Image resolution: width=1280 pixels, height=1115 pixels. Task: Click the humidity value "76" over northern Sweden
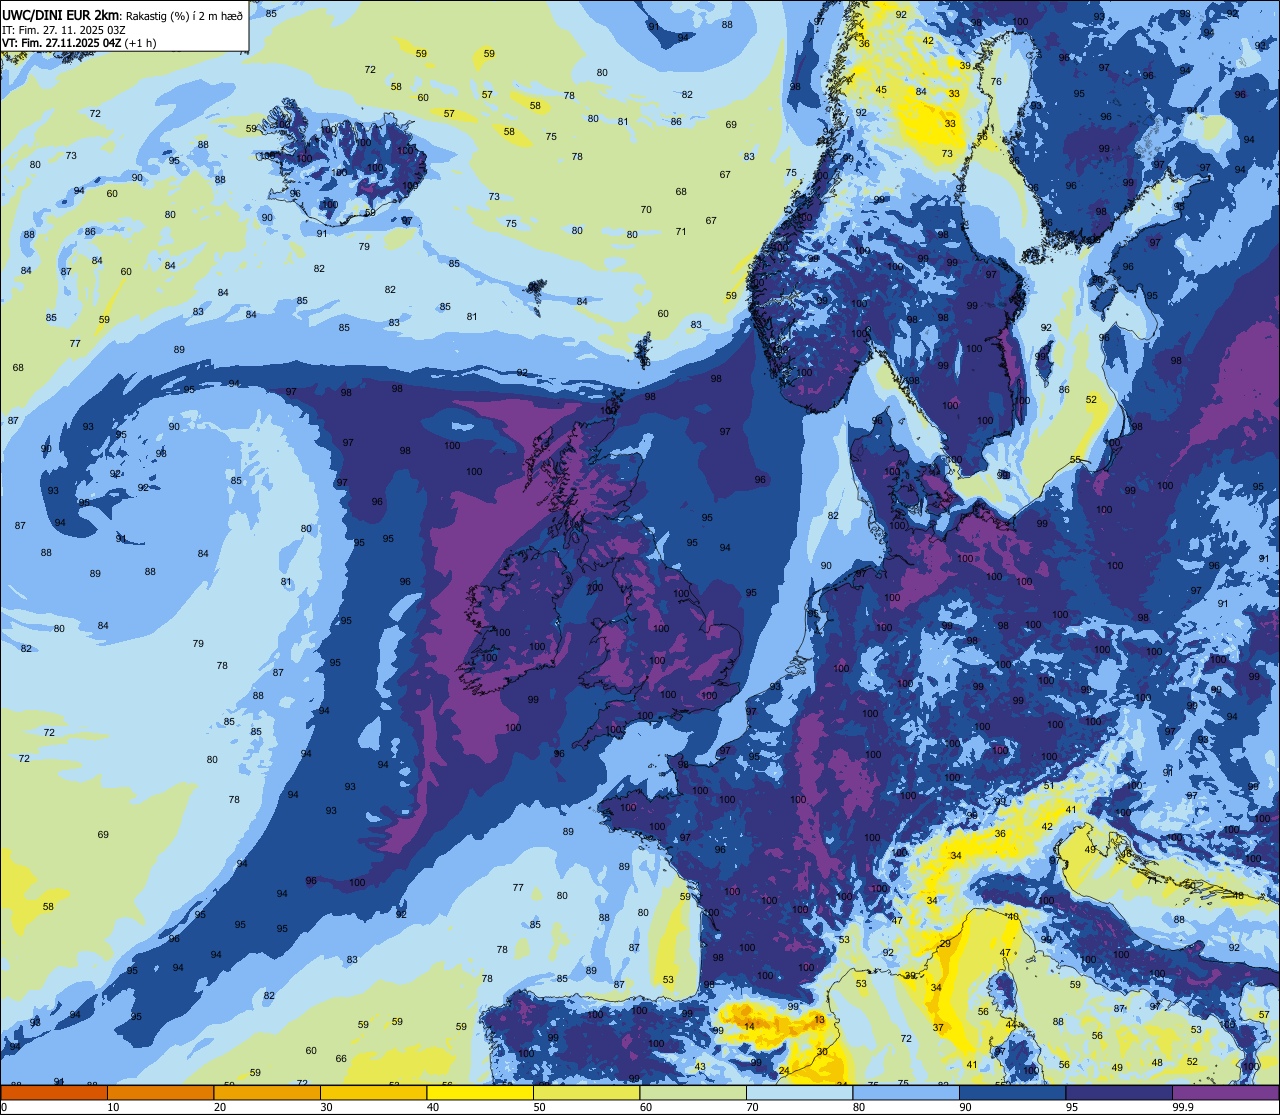[995, 82]
